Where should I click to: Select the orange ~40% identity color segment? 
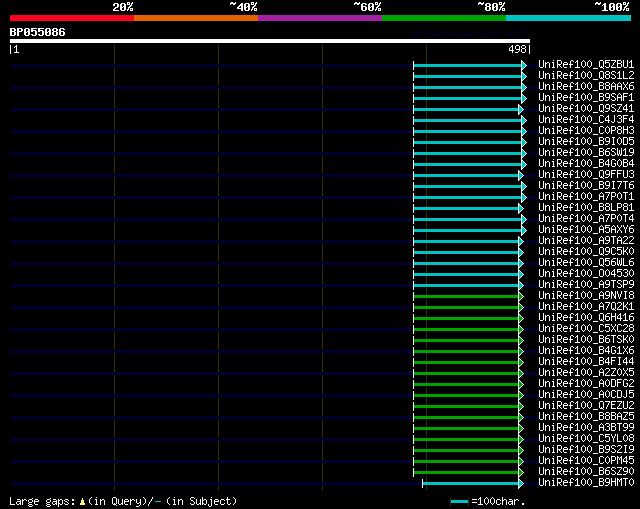click(x=196, y=18)
